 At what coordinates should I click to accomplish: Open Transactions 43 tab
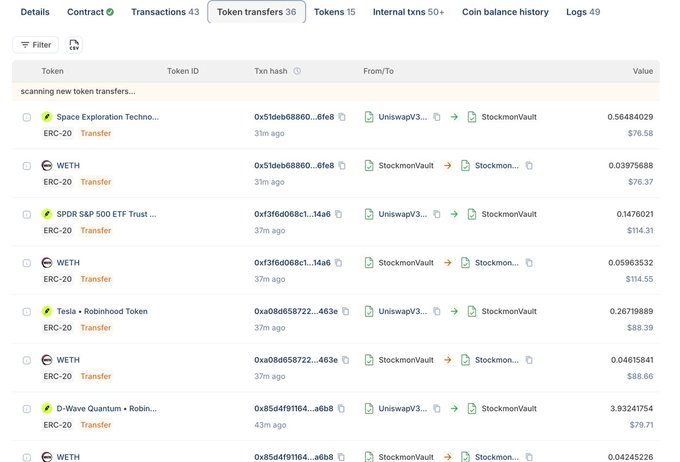click(165, 12)
